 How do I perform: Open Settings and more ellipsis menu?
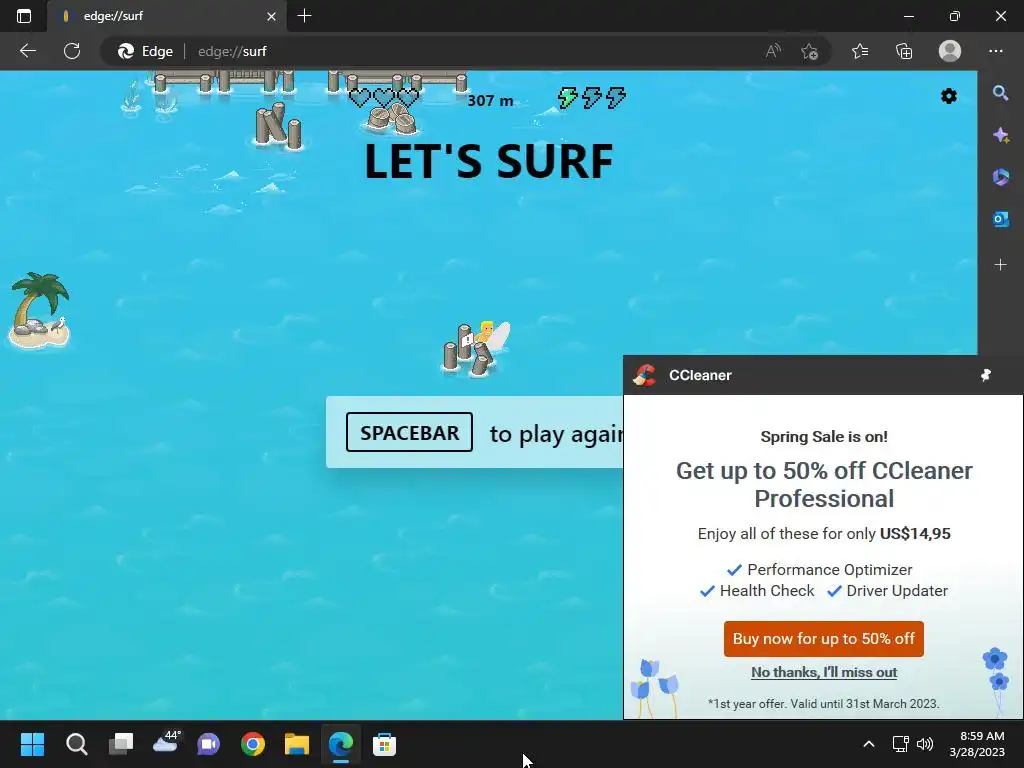coord(995,51)
